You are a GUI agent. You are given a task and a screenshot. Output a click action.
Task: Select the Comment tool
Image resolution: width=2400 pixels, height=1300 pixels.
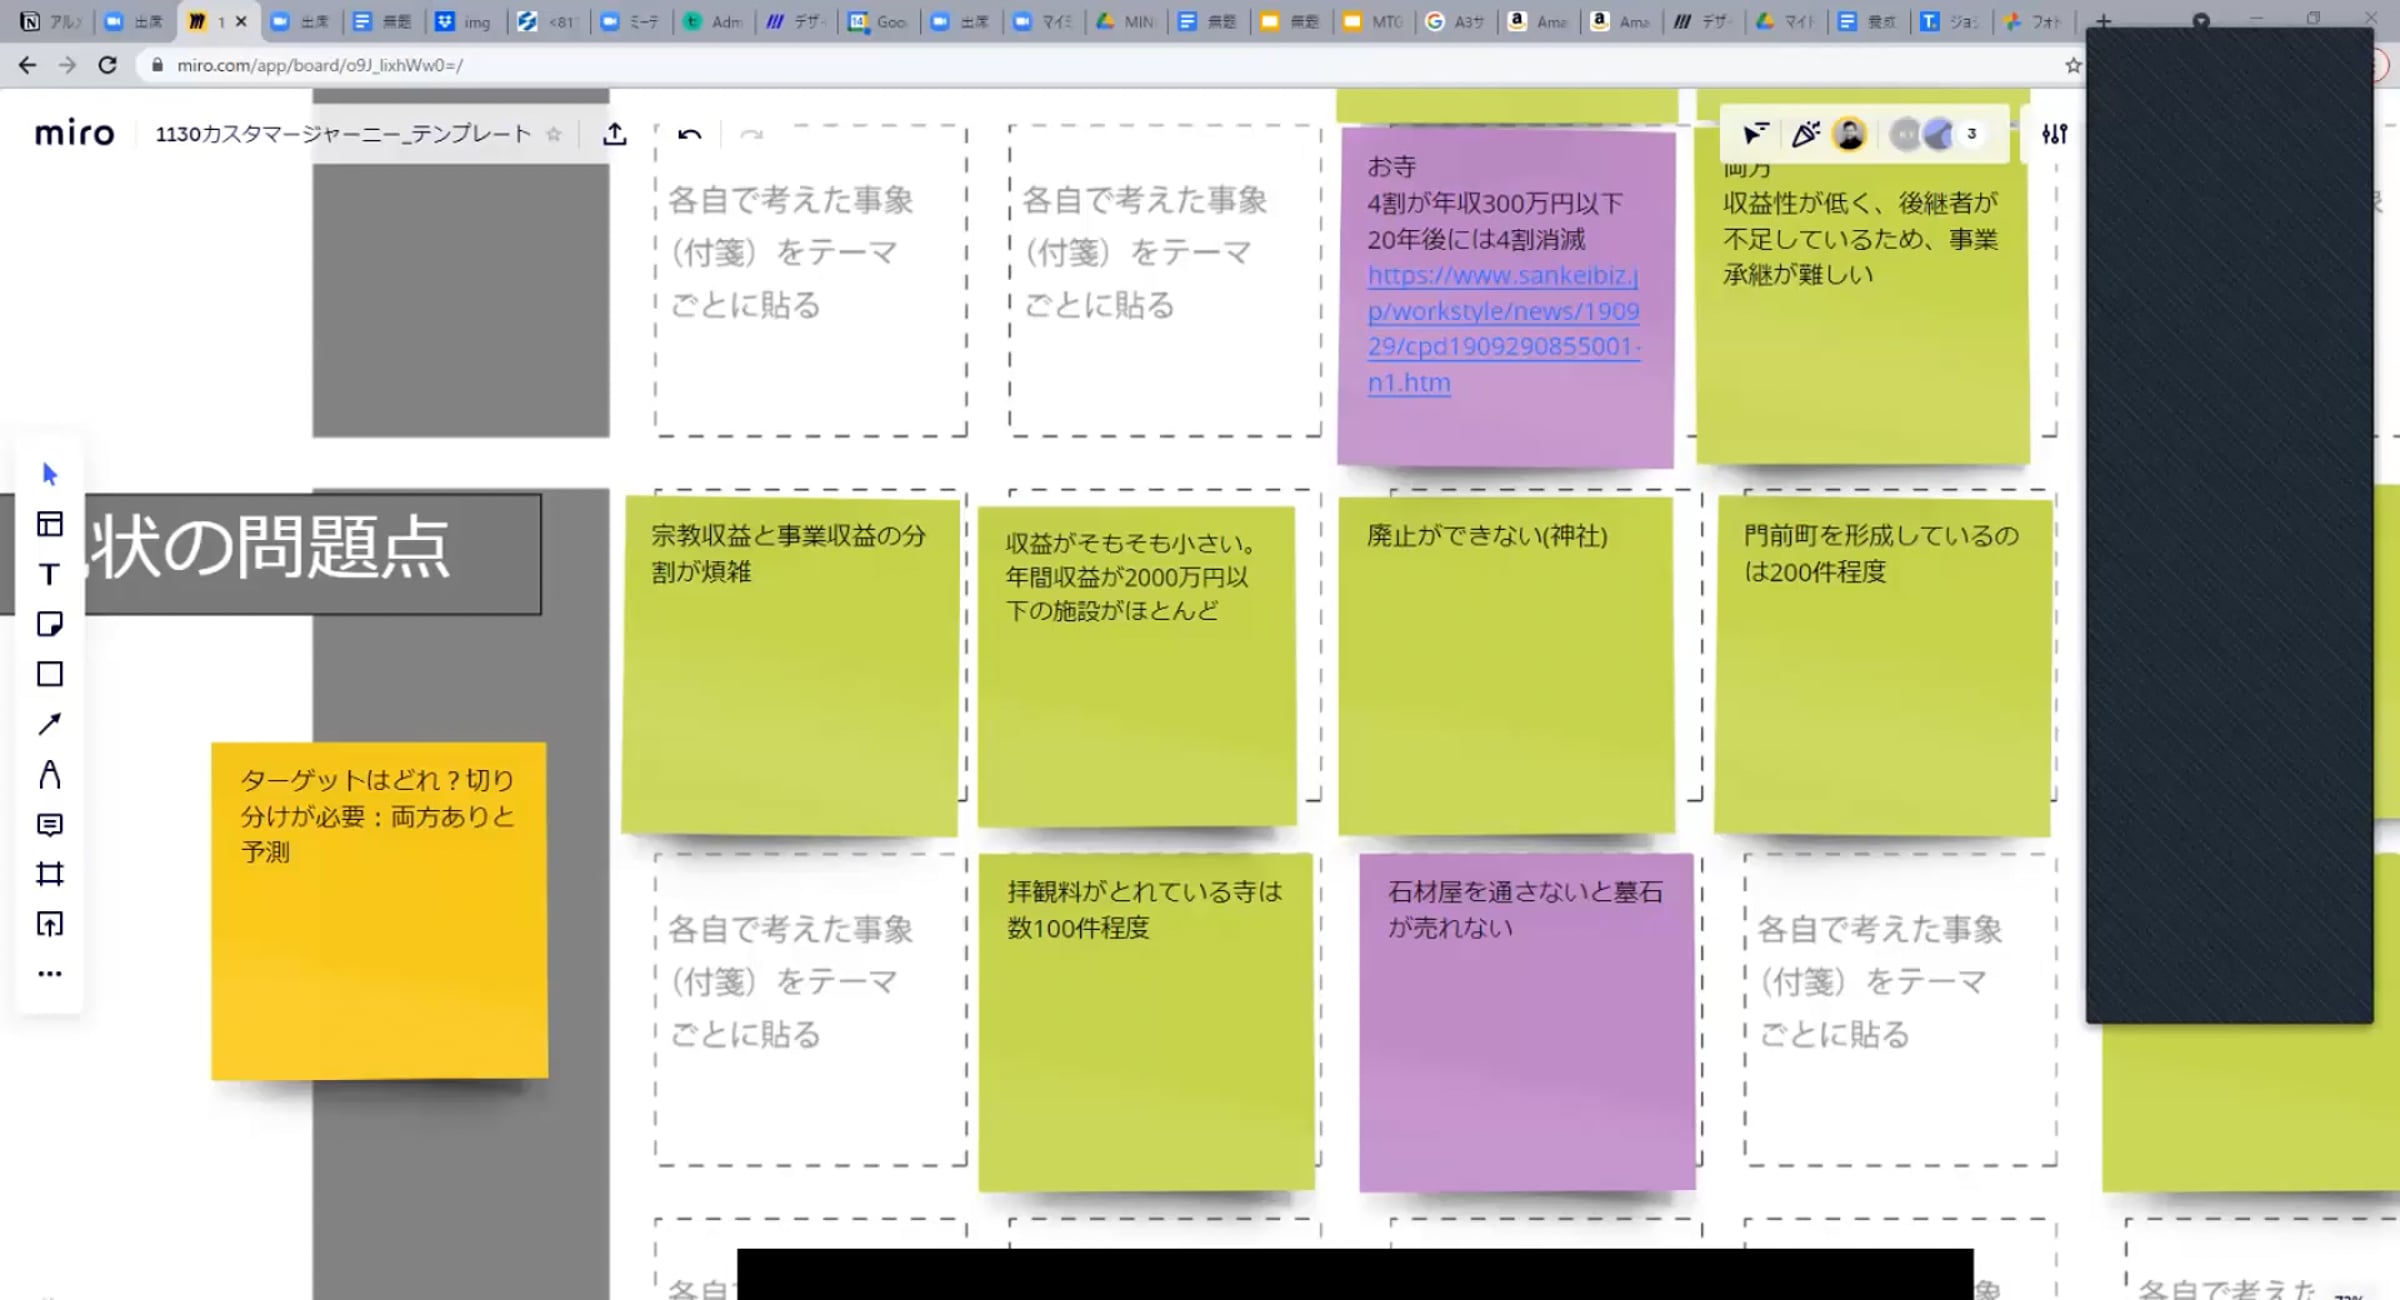tap(50, 824)
